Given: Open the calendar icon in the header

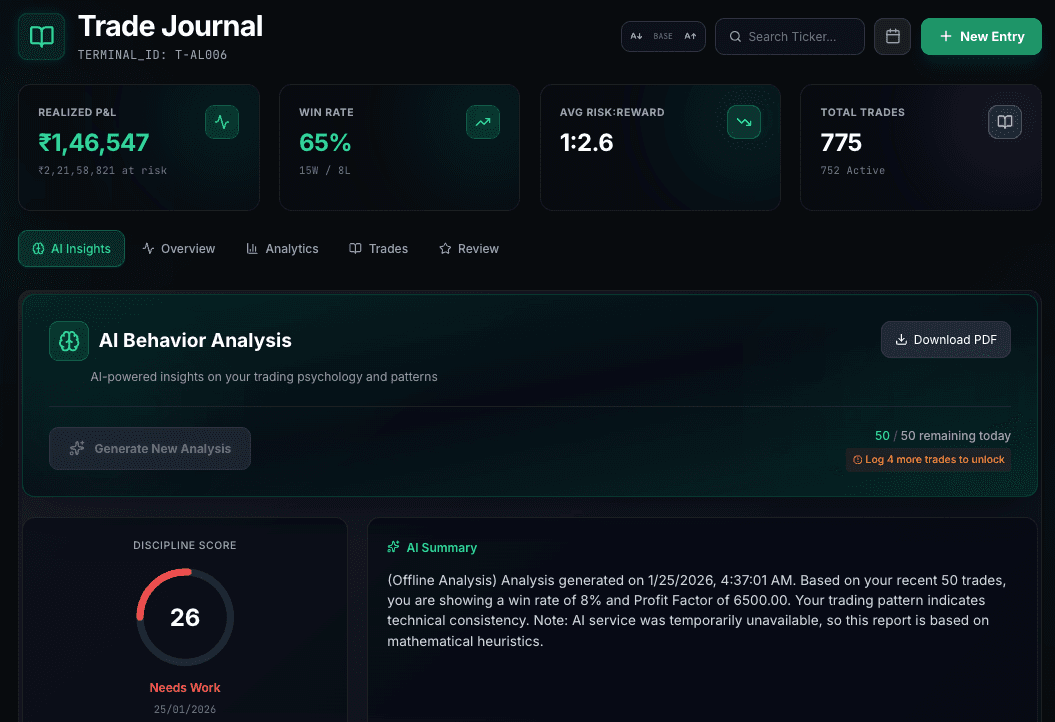Looking at the screenshot, I should pyautogui.click(x=892, y=36).
